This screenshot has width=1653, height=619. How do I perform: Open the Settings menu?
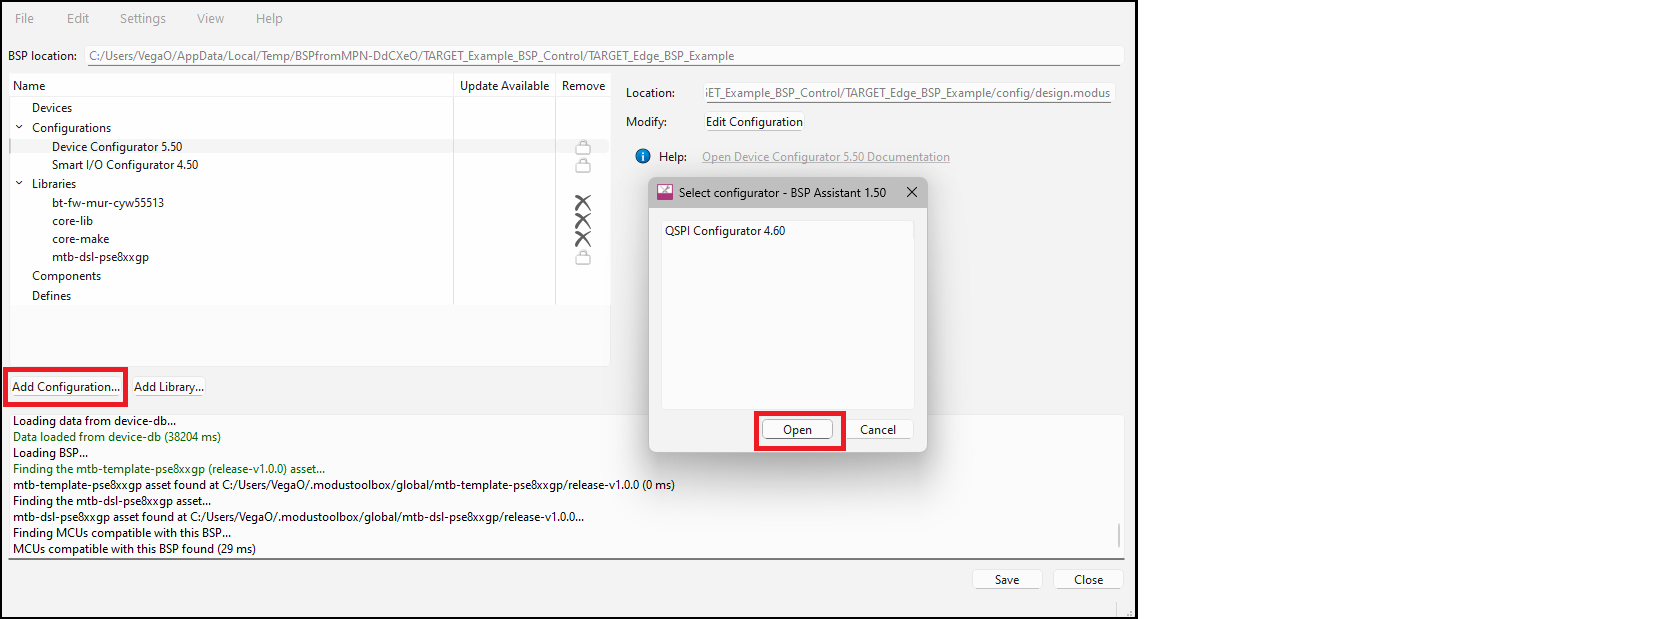(x=143, y=19)
